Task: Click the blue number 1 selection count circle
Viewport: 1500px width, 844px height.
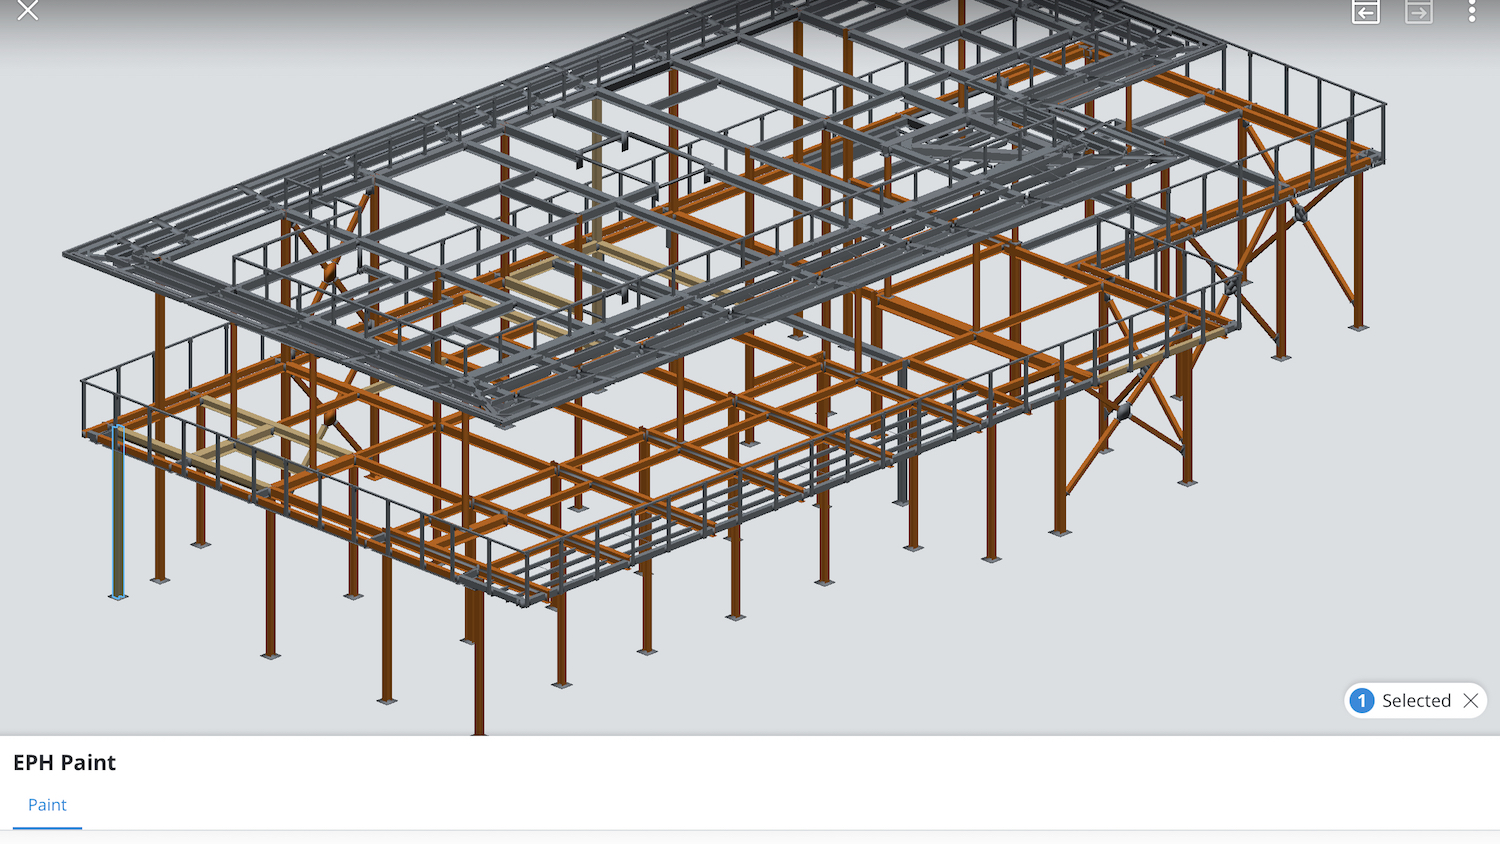Action: [1361, 701]
